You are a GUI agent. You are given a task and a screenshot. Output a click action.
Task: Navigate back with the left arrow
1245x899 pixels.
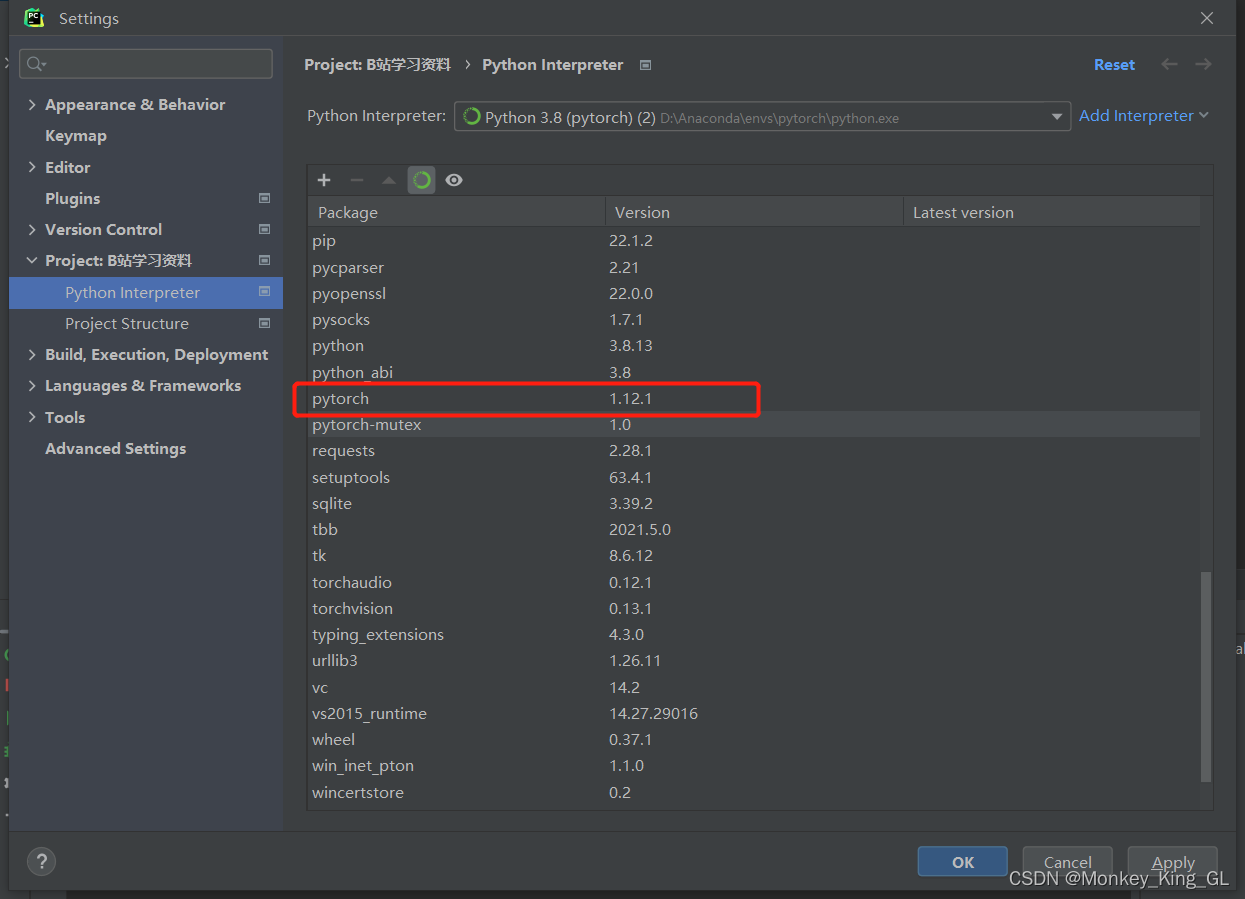tap(1169, 64)
